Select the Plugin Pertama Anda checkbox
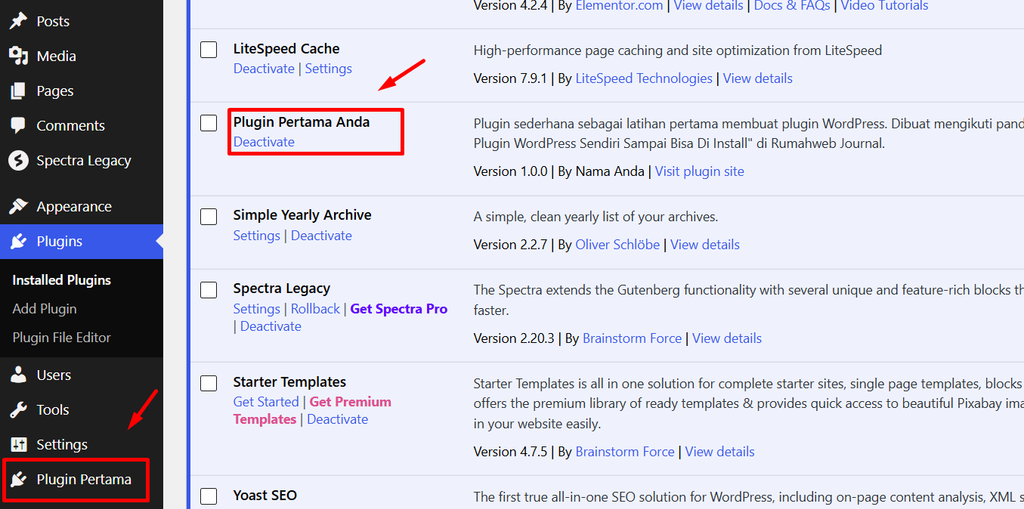The image size is (1024, 509). 208,123
